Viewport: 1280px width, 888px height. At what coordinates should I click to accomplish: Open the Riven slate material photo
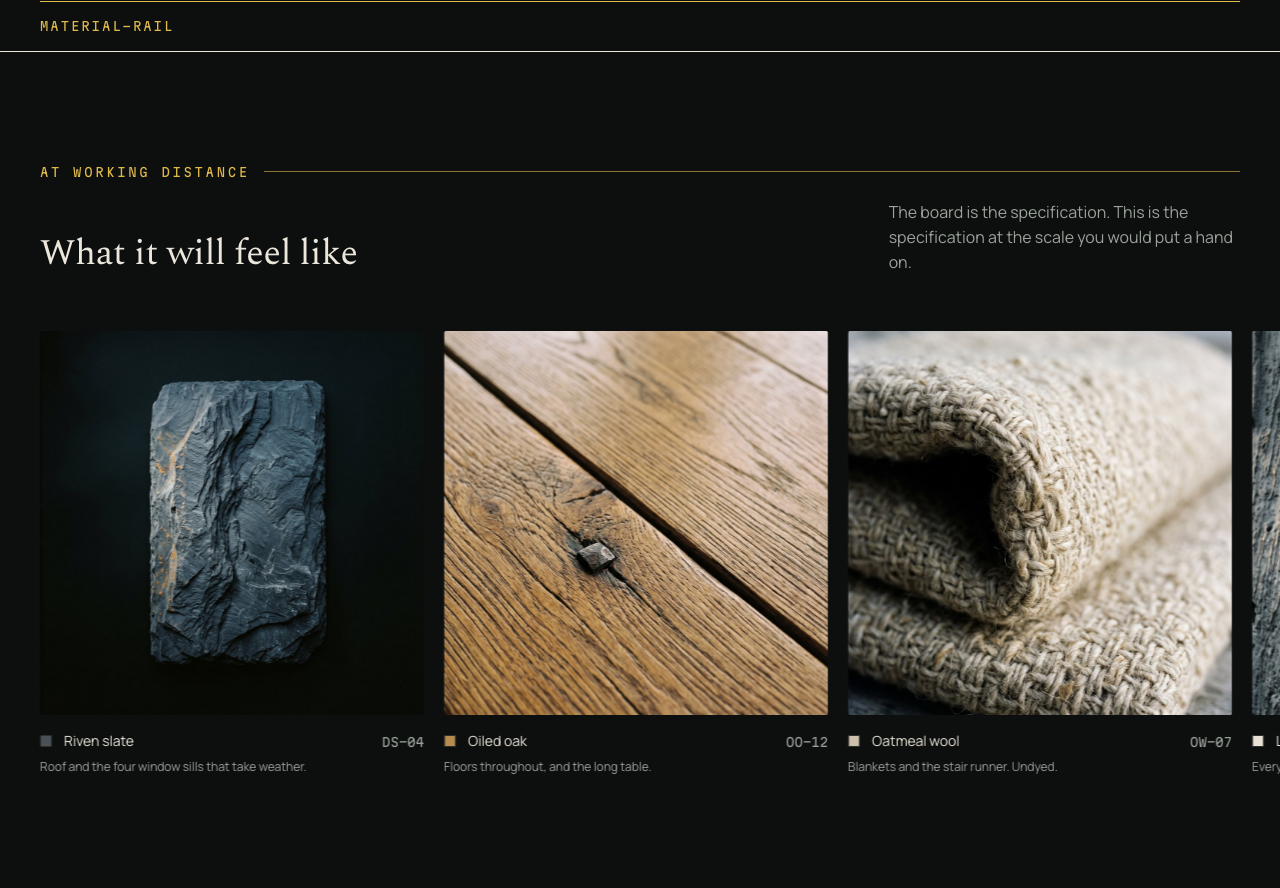(232, 523)
